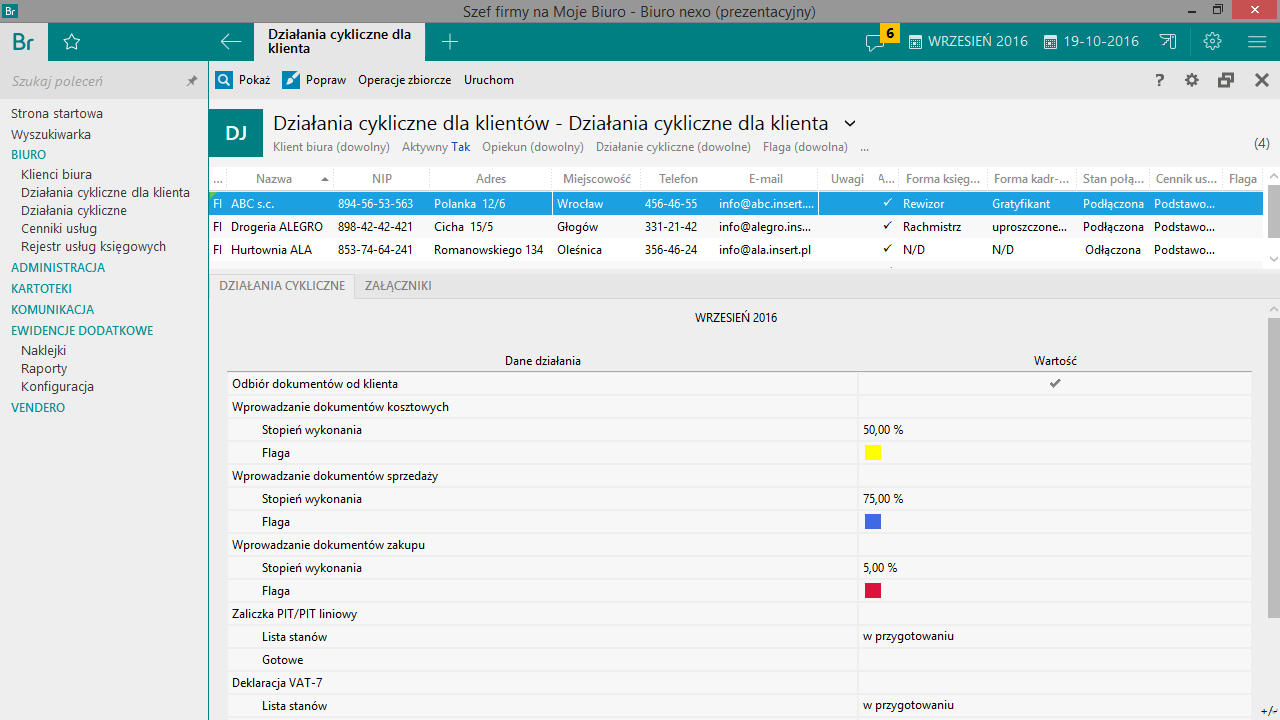Toggle active checkmark for ABC s.c.

coord(887,203)
